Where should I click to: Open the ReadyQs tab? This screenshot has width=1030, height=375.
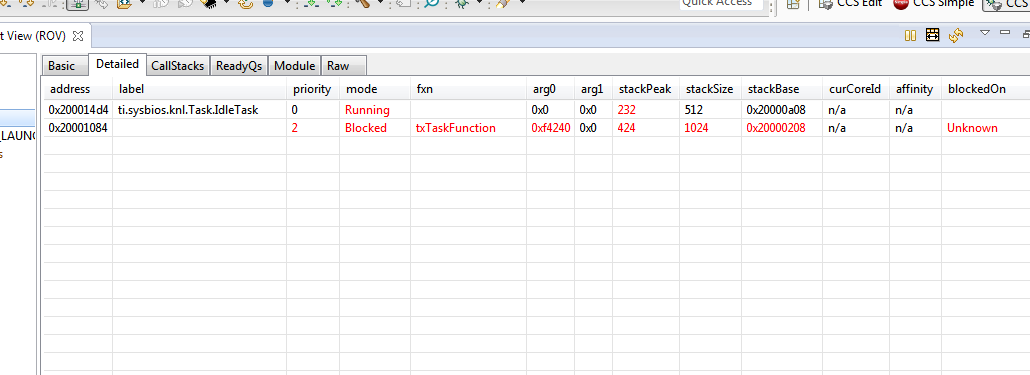coord(239,66)
